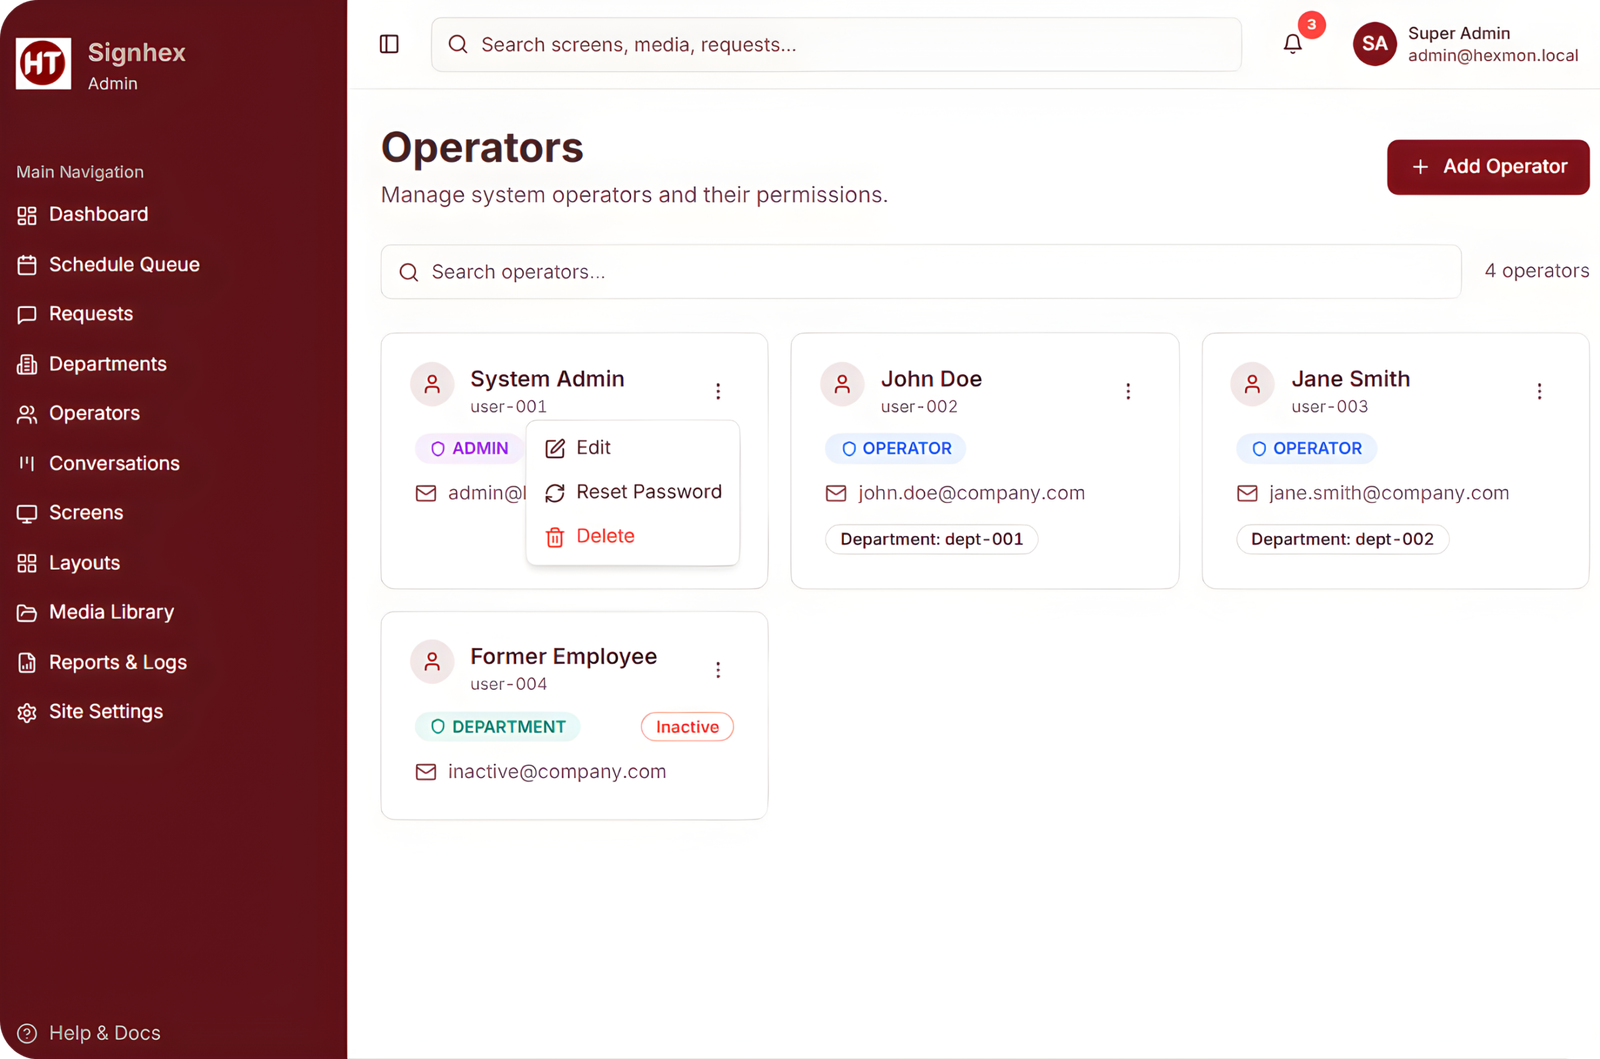Go to Media Library in the sidebar
The image size is (1600, 1059).
111,612
